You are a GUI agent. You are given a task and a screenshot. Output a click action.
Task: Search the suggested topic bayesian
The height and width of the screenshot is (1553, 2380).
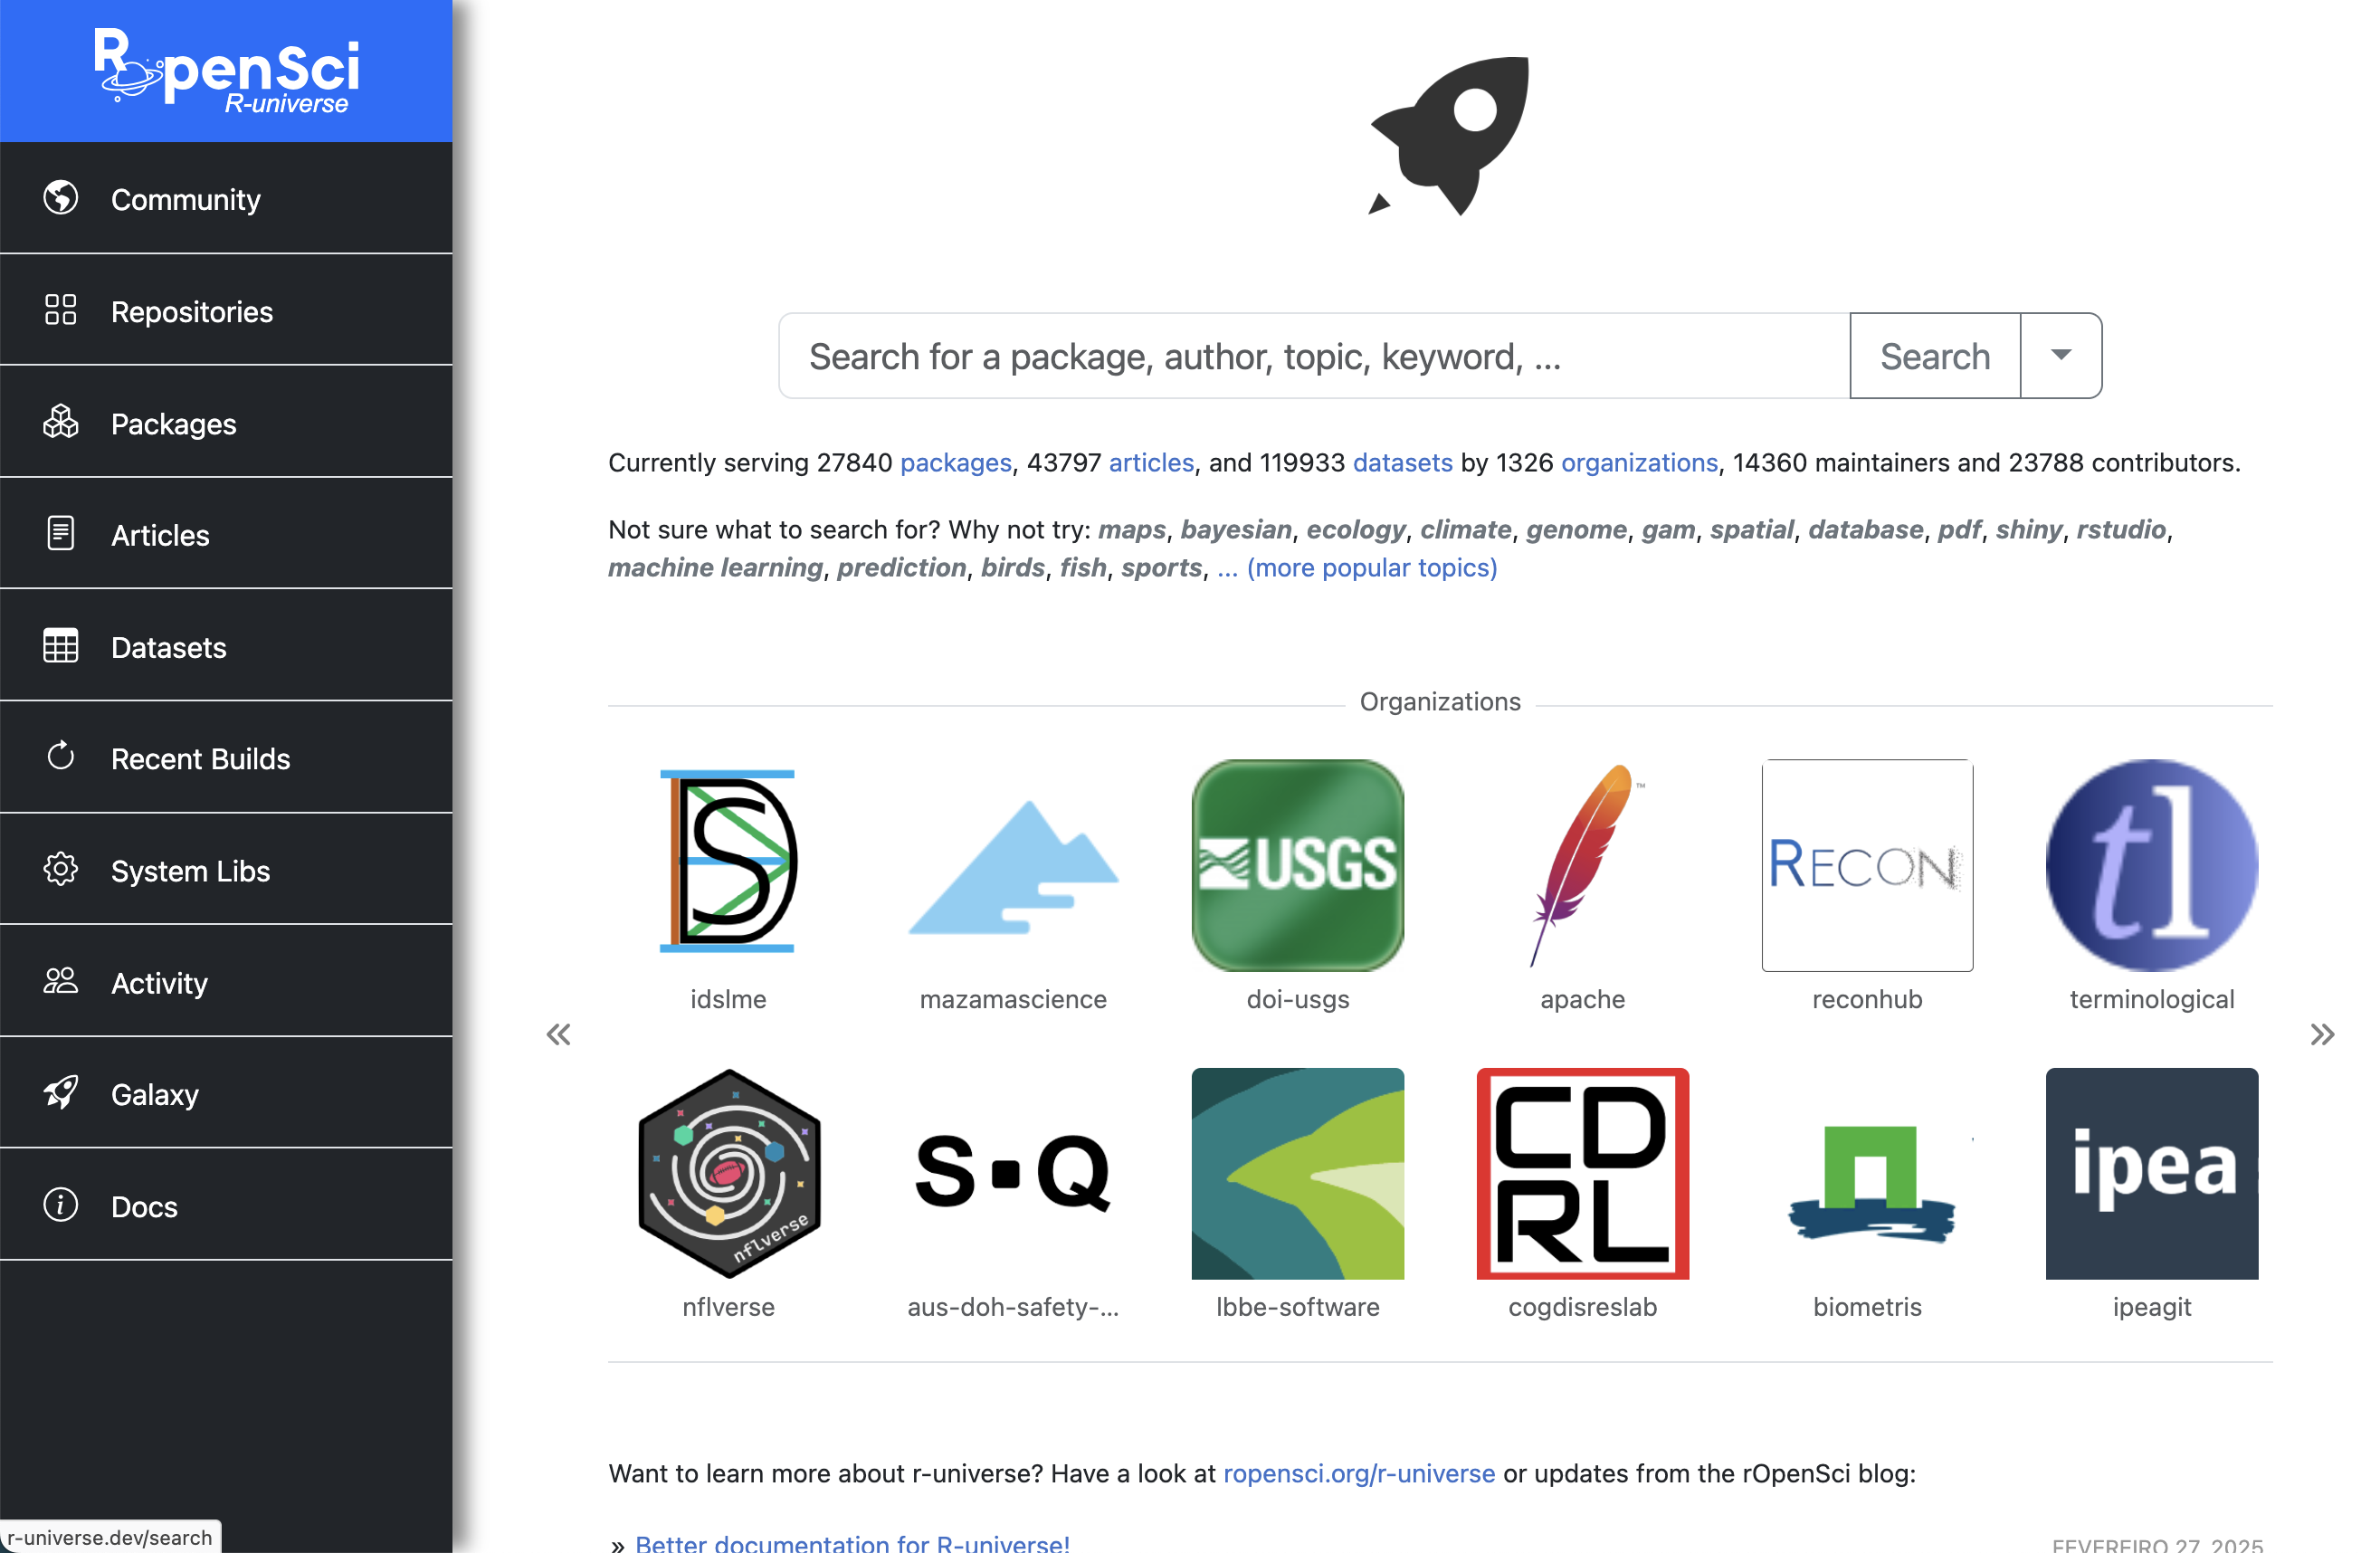(1236, 529)
